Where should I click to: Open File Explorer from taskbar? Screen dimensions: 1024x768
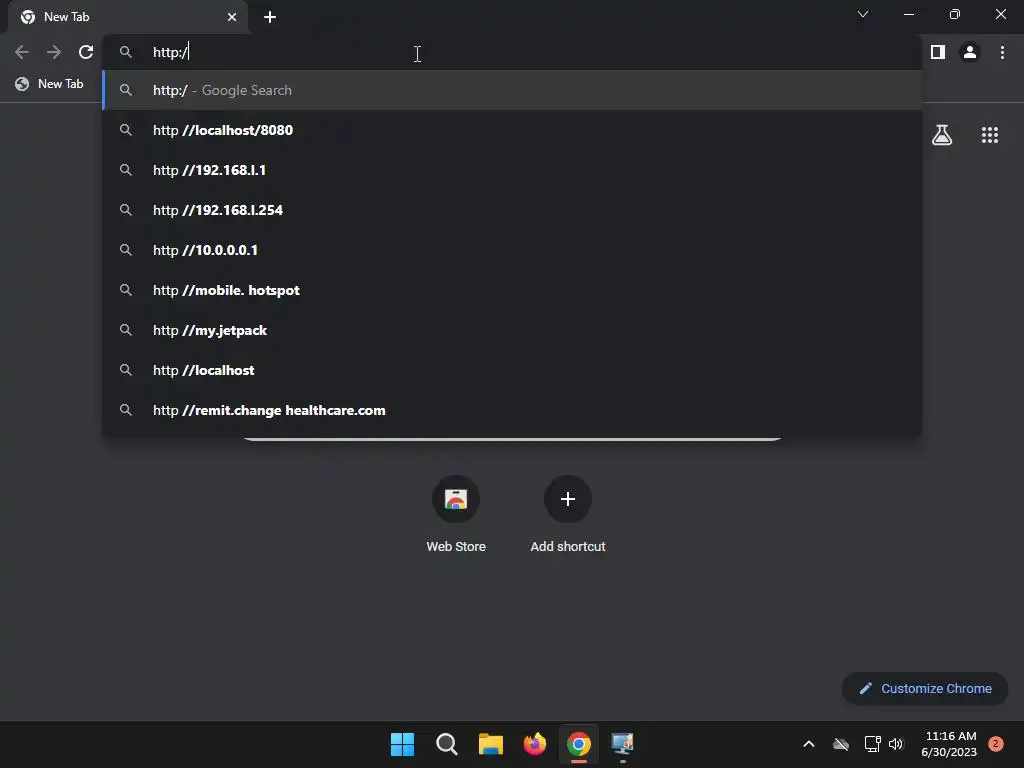[x=490, y=744]
